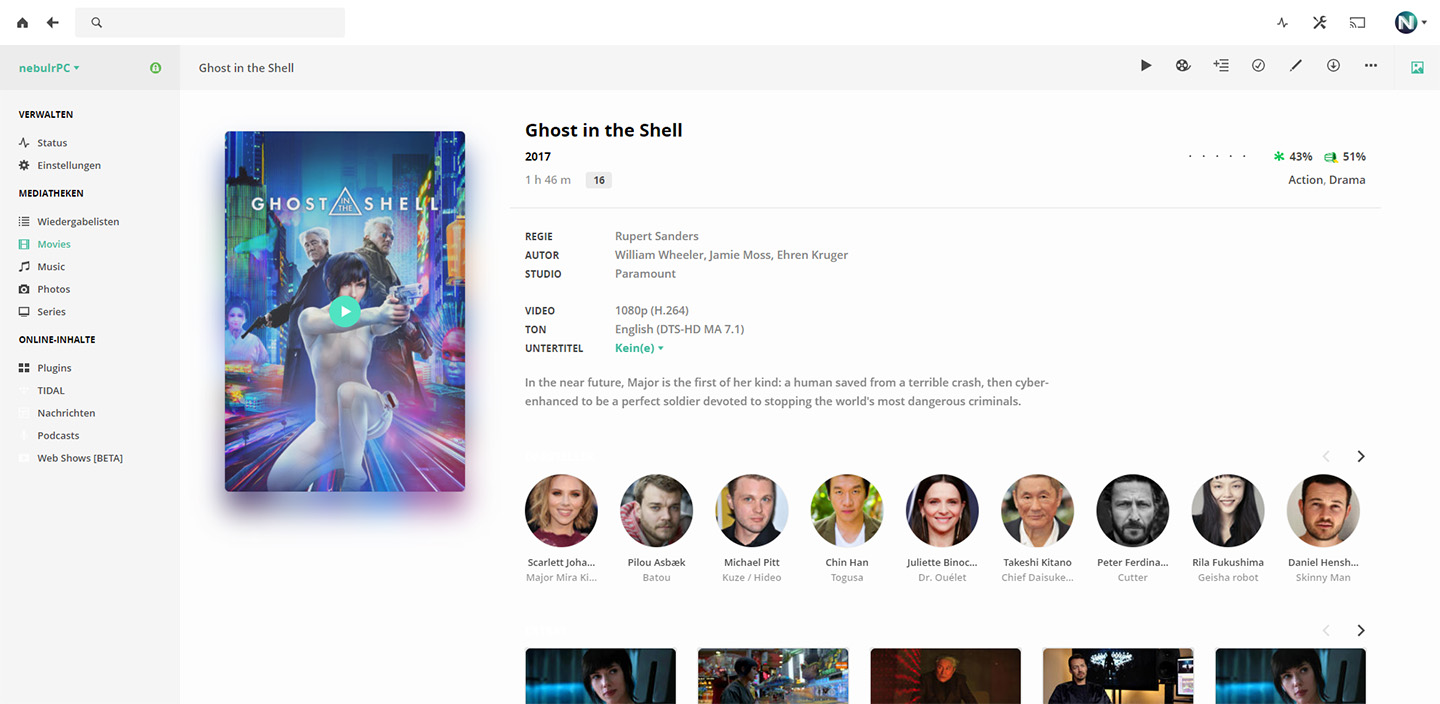Click the back arrow in top bar

pyautogui.click(x=53, y=22)
